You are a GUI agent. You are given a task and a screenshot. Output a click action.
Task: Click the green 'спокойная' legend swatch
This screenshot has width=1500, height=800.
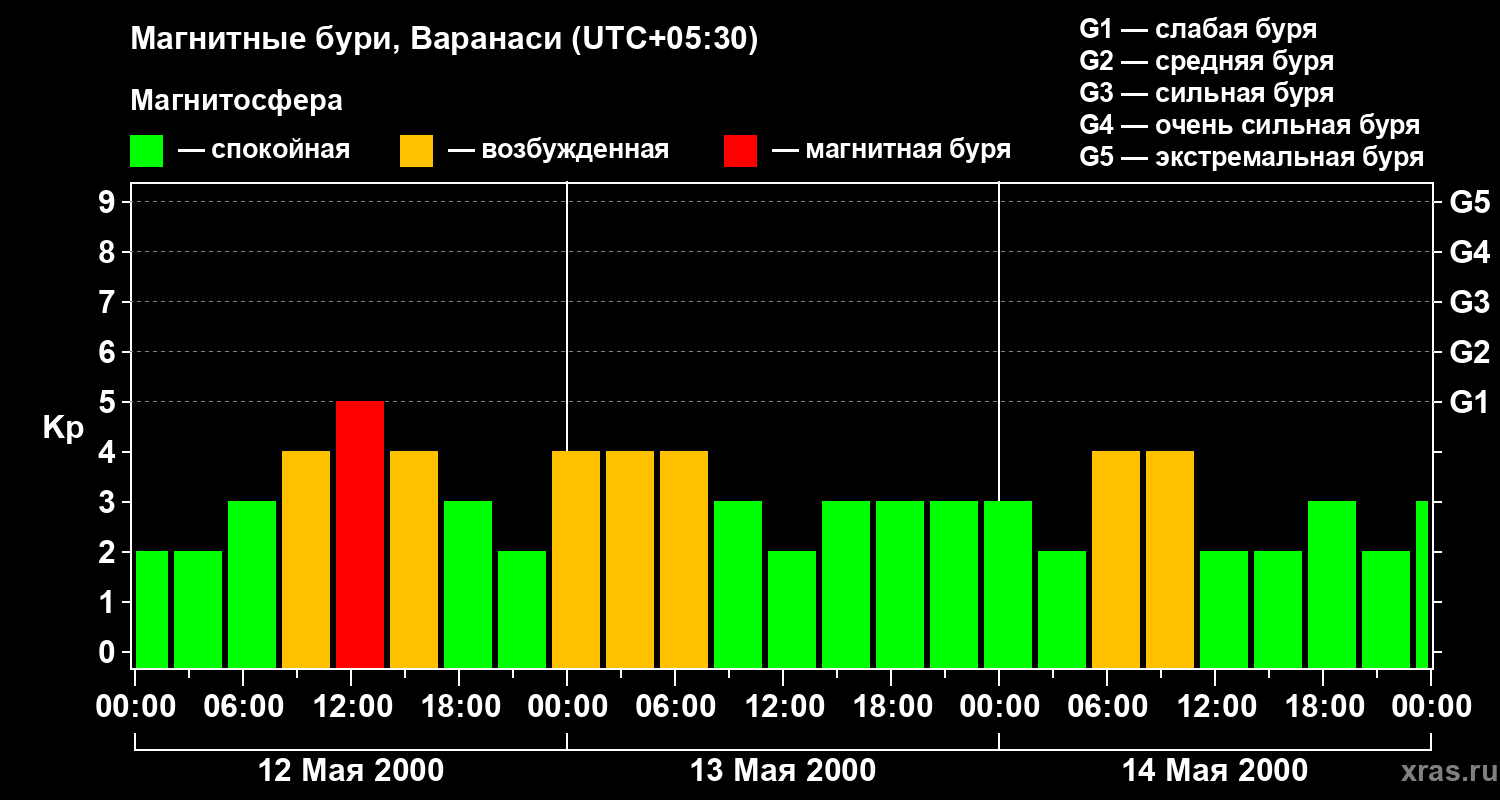coord(146,151)
